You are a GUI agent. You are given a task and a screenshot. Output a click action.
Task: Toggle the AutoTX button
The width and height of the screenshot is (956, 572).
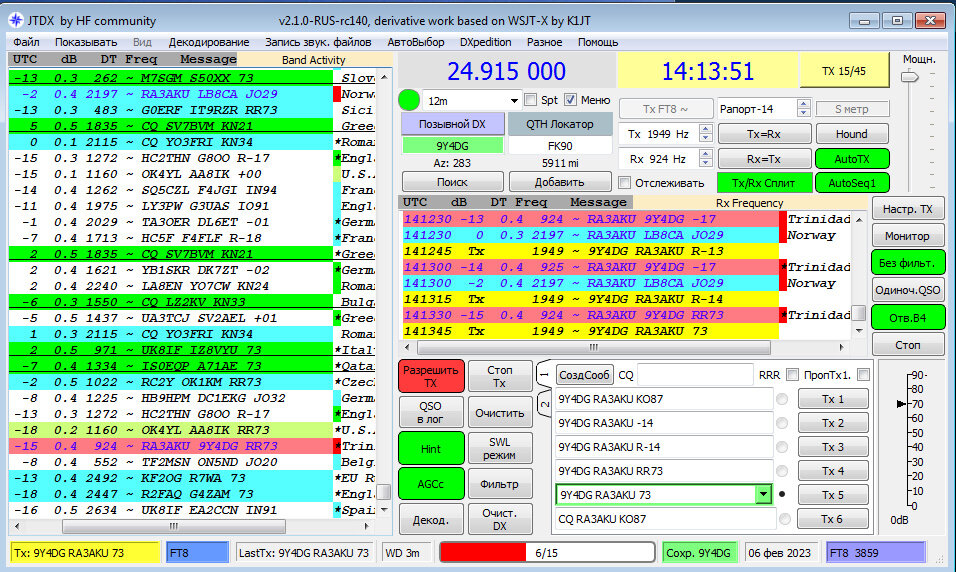coord(852,159)
